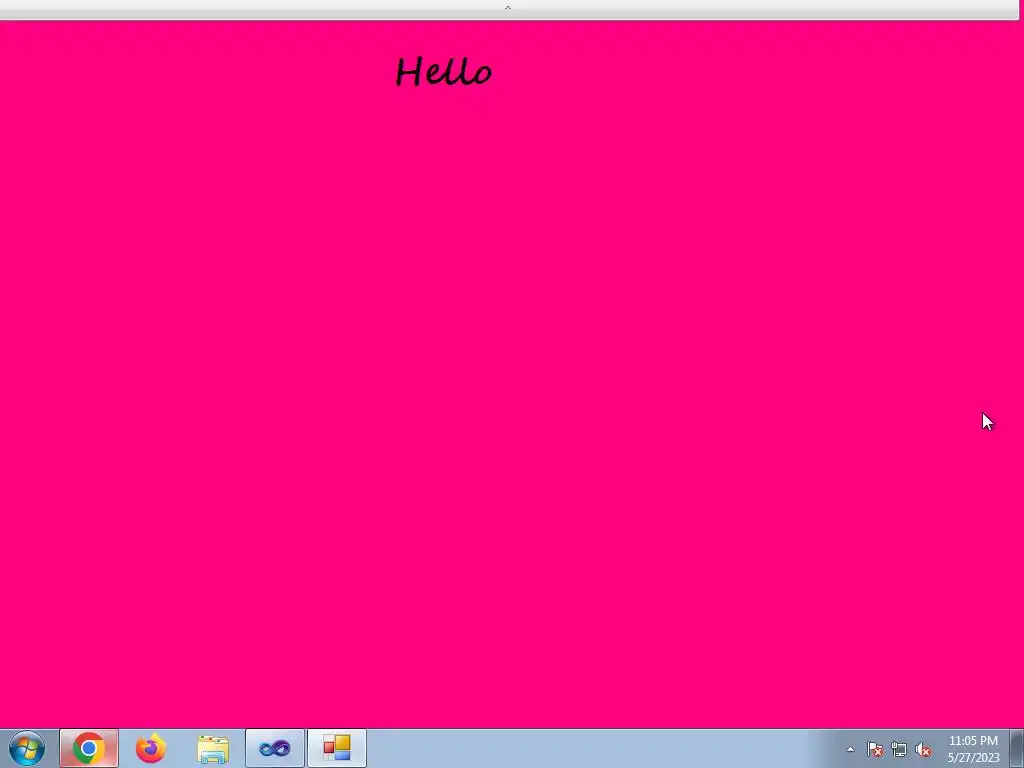Open the Windows Start menu orb

click(x=27, y=748)
